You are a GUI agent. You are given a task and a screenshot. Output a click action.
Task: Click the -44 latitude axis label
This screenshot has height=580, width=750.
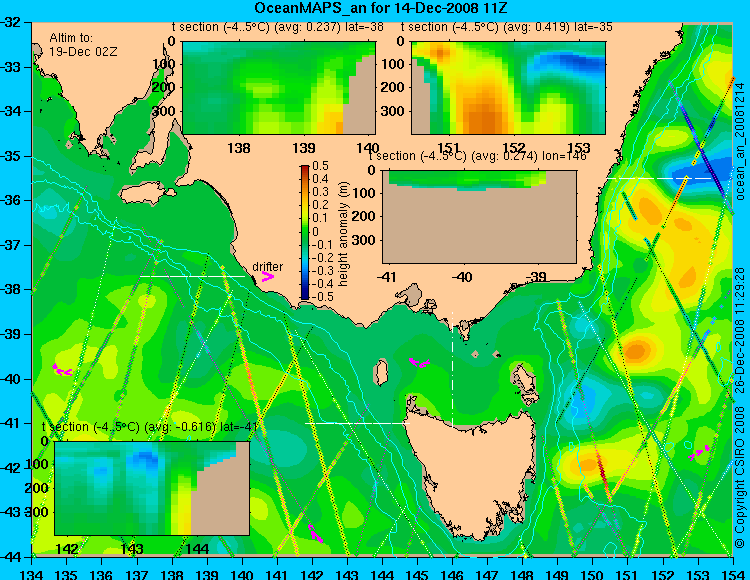point(11,557)
